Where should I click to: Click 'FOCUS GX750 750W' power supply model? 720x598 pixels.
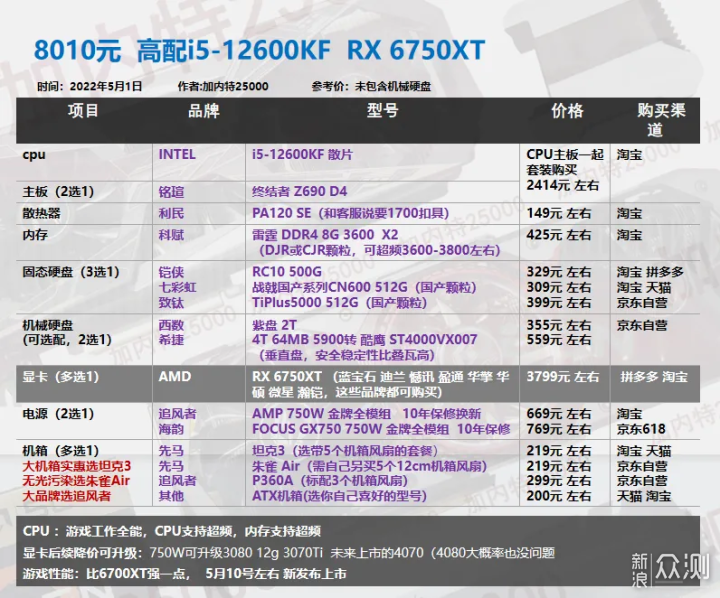(317, 429)
